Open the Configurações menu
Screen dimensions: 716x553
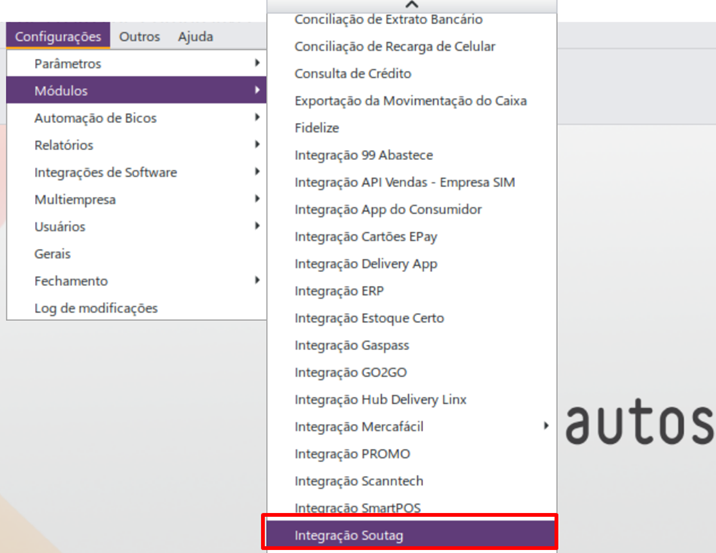(58, 36)
